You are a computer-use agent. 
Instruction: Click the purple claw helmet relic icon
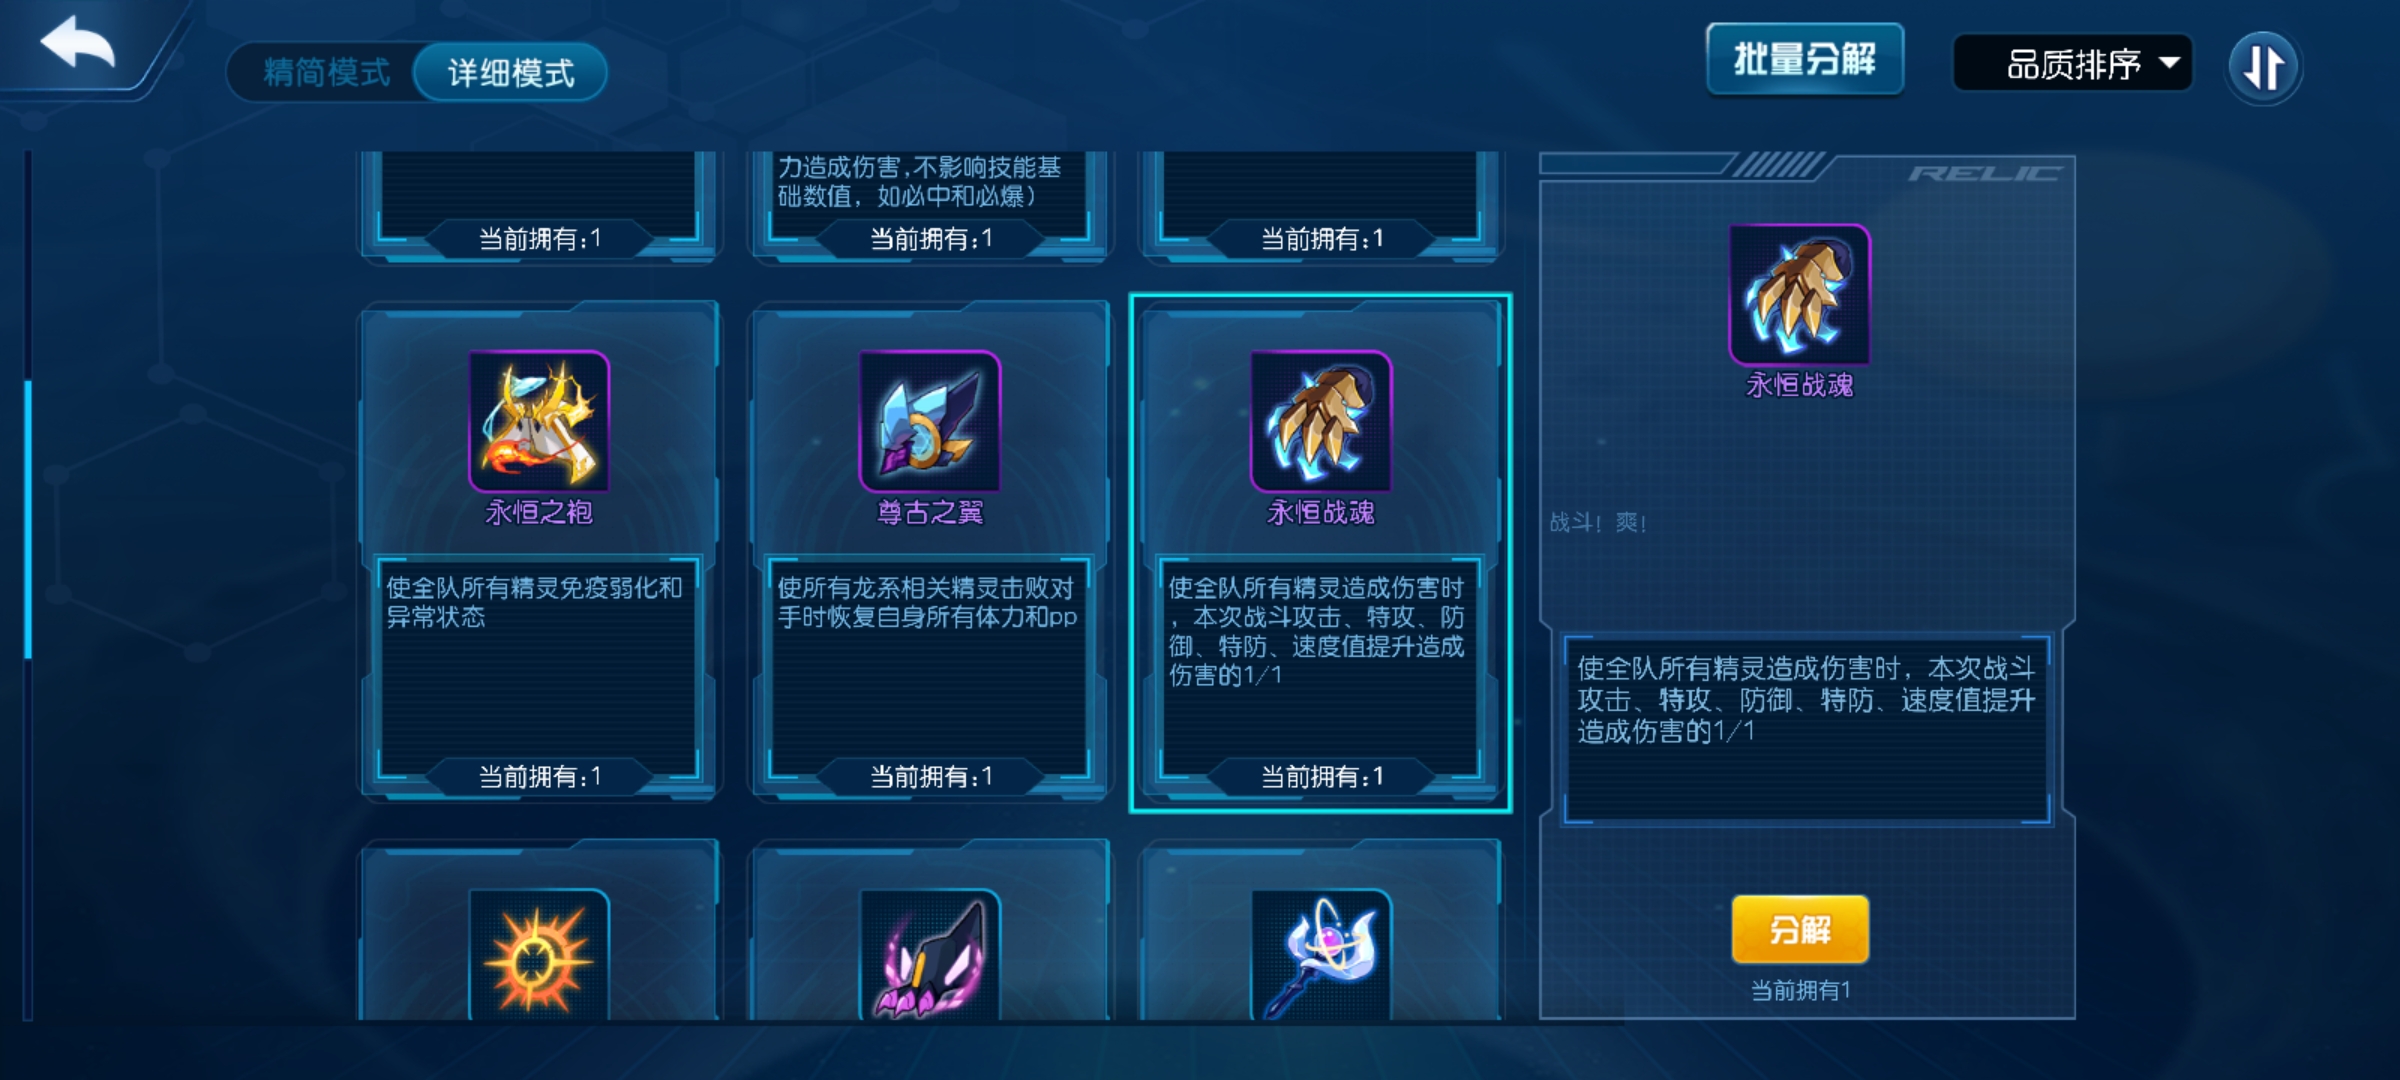pyautogui.click(x=930, y=955)
